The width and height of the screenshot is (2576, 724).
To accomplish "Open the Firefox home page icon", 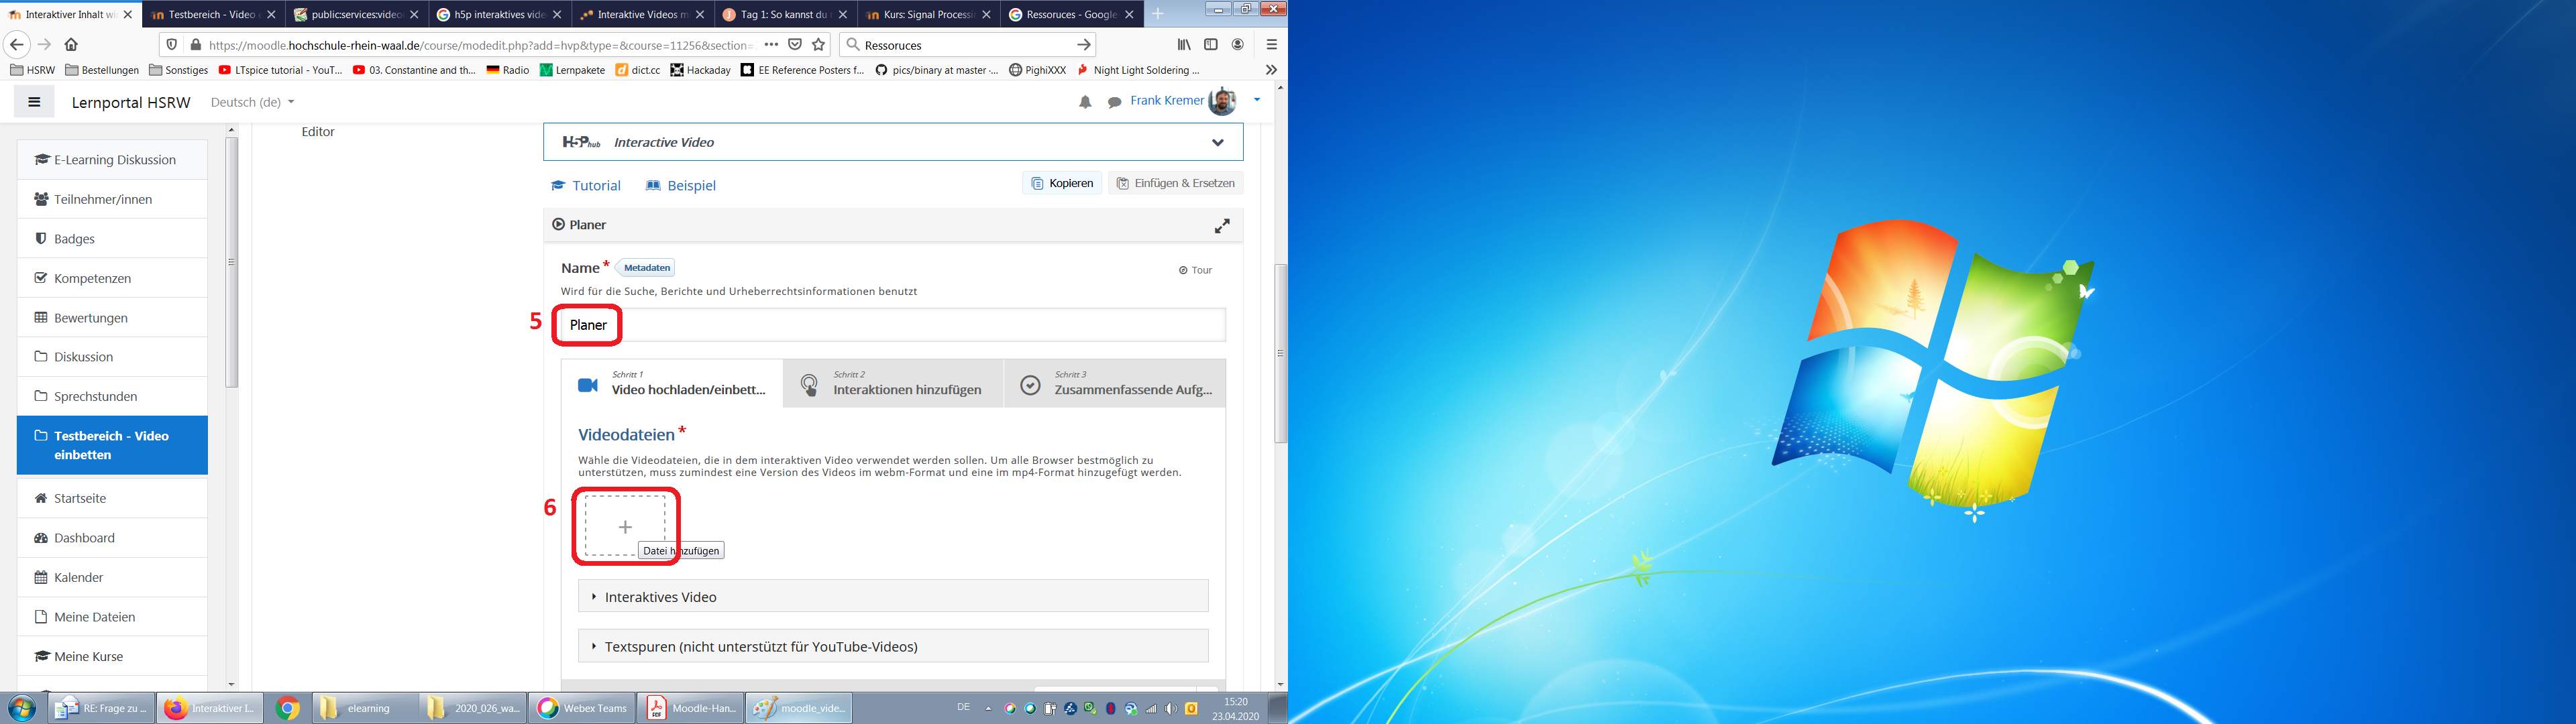I will pyautogui.click(x=71, y=45).
